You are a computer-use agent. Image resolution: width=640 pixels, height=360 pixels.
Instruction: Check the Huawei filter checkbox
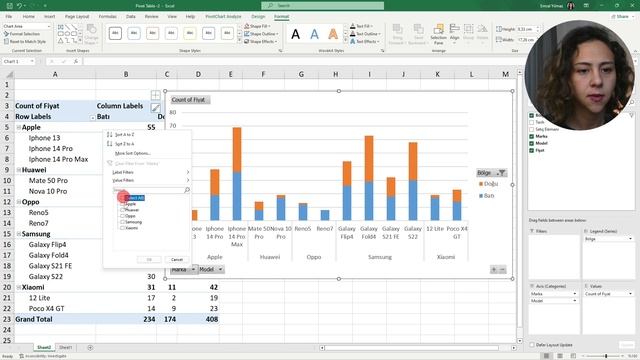[x=122, y=210]
